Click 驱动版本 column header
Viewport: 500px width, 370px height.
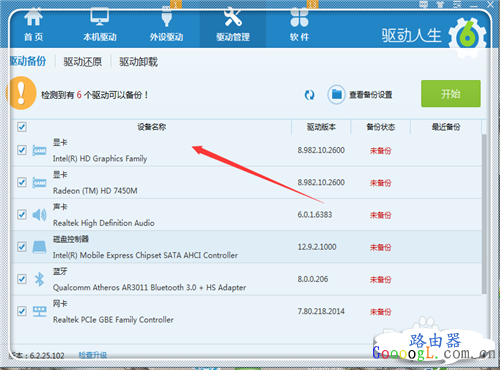coord(321,127)
